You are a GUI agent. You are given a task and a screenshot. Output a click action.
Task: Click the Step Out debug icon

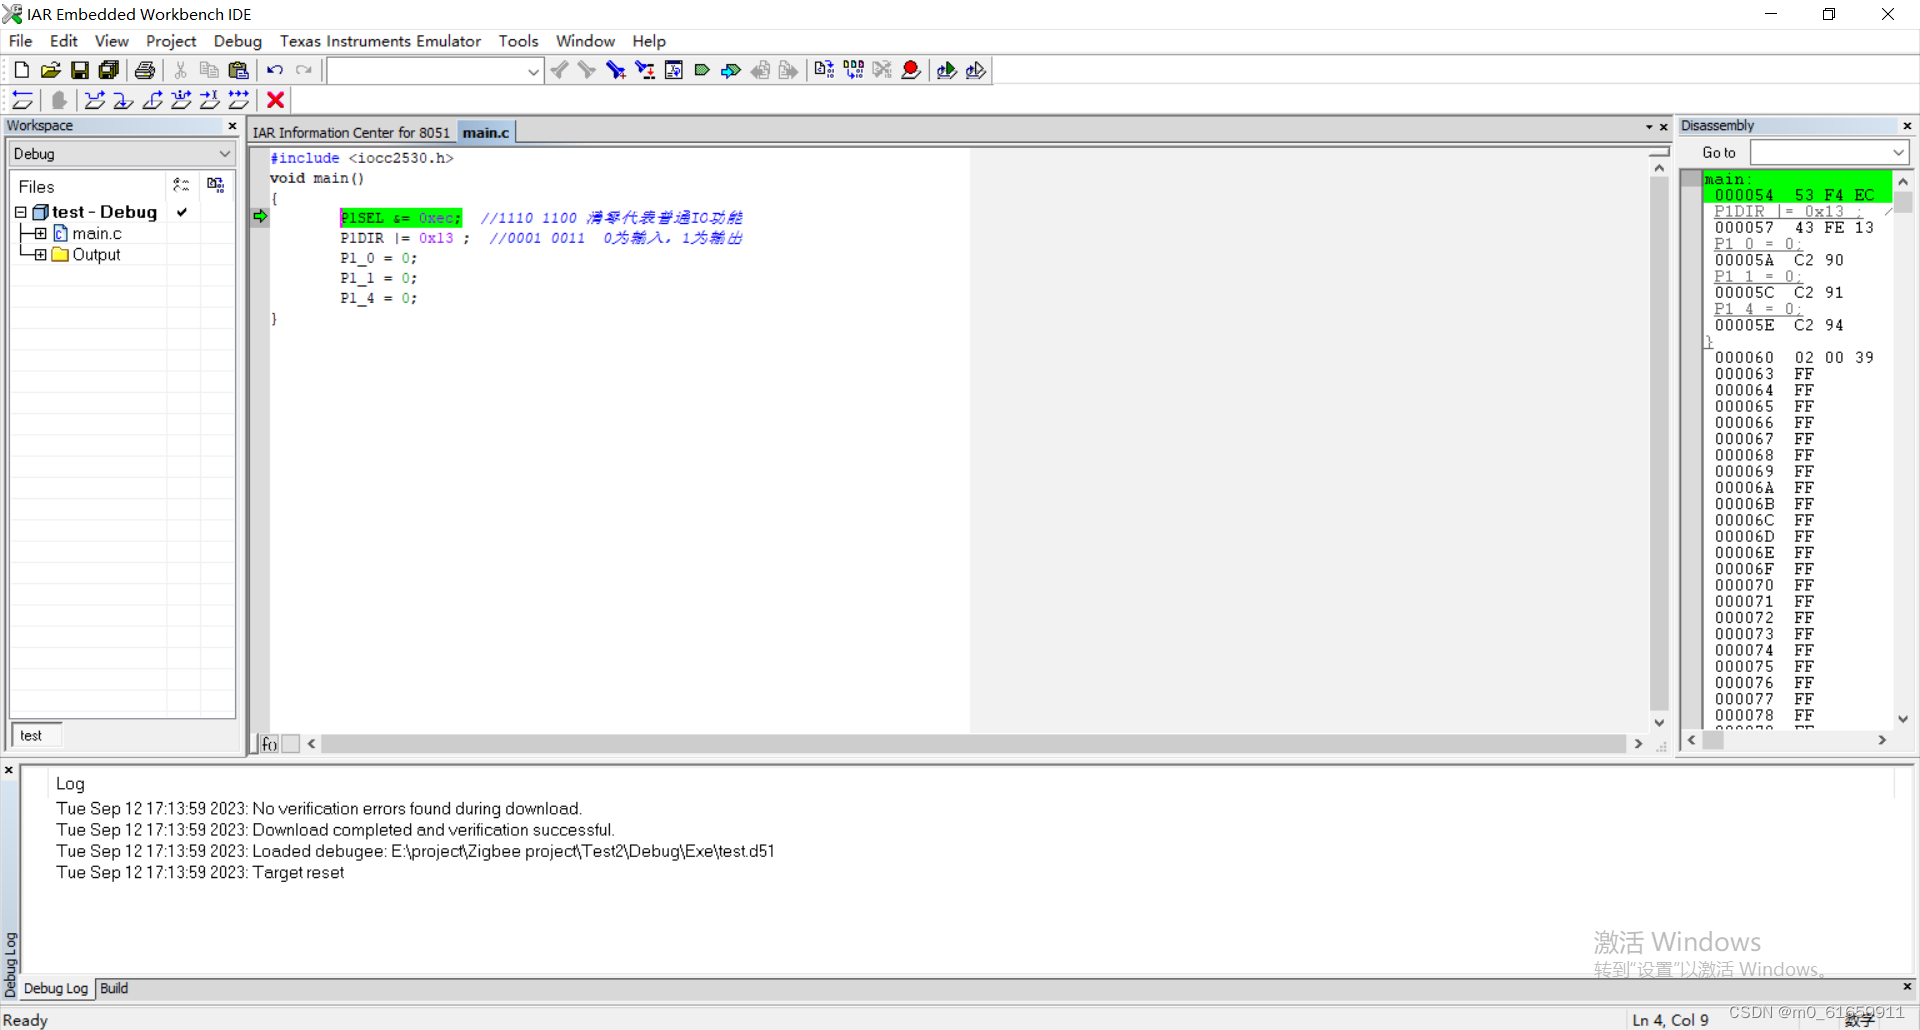click(x=153, y=100)
